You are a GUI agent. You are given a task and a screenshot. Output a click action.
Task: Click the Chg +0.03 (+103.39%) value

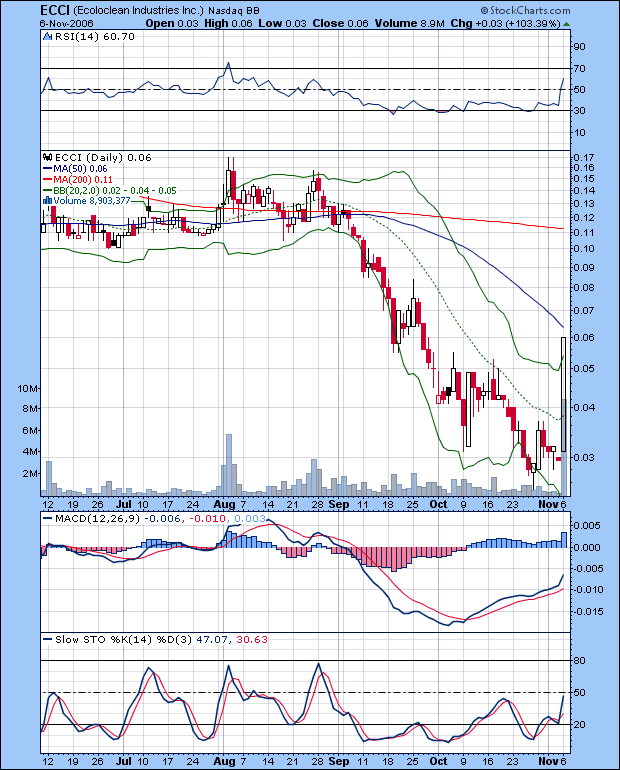coord(506,24)
